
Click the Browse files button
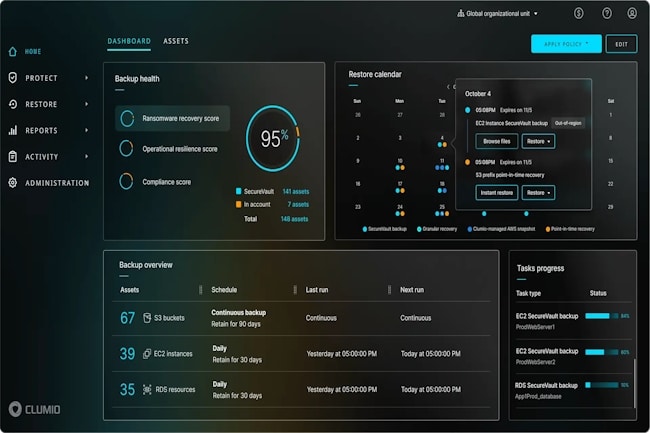coord(497,141)
